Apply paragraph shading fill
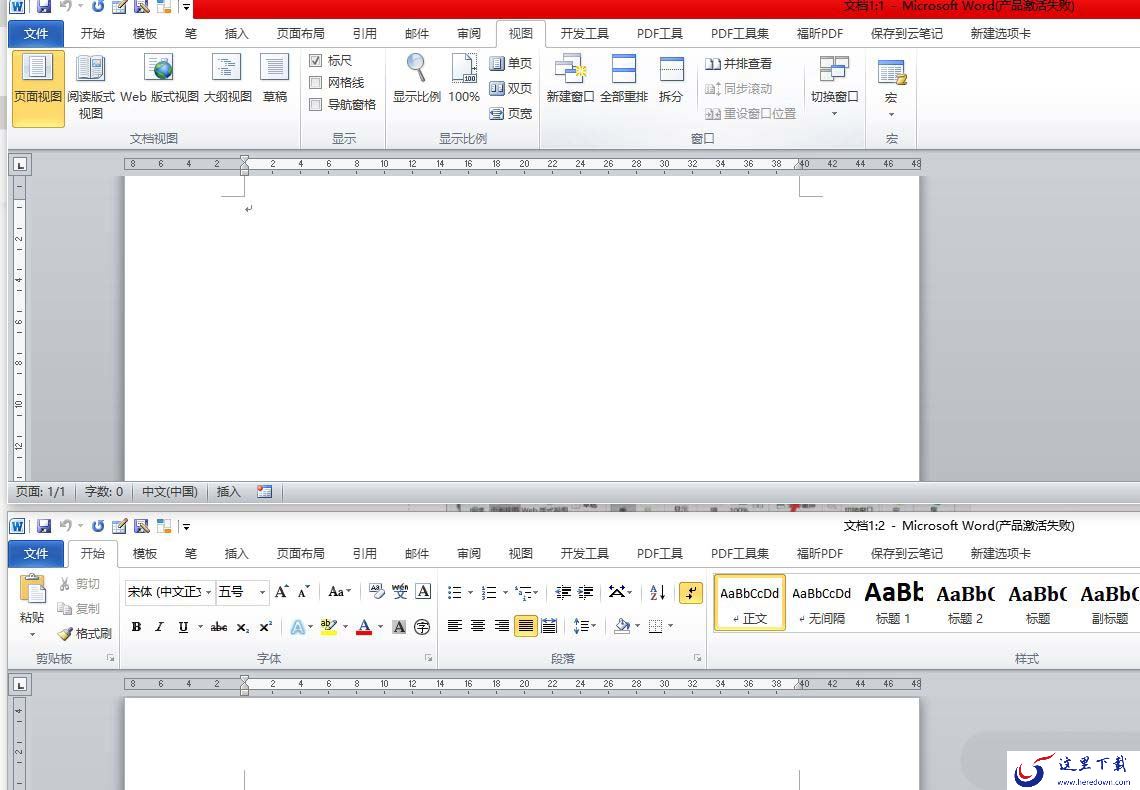The height and width of the screenshot is (790, 1140). (622, 626)
